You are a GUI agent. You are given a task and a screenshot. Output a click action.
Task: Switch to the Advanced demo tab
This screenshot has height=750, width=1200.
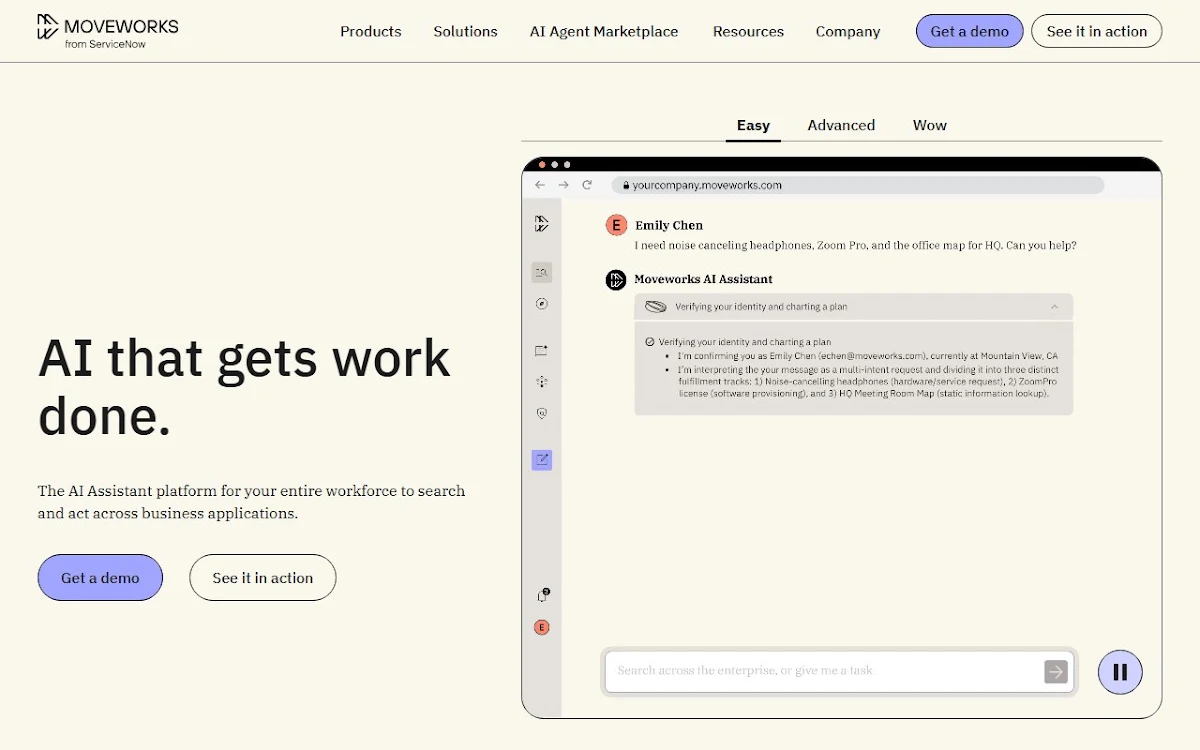point(841,125)
